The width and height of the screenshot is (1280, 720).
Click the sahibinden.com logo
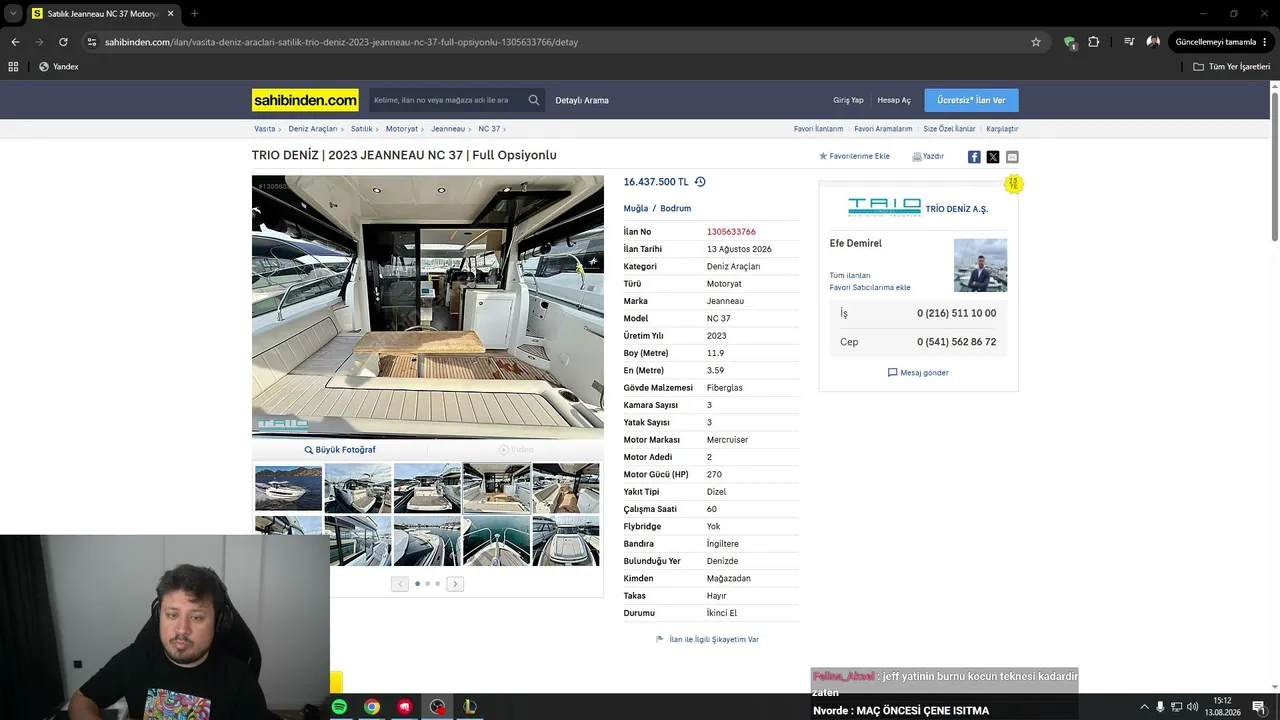(x=305, y=100)
